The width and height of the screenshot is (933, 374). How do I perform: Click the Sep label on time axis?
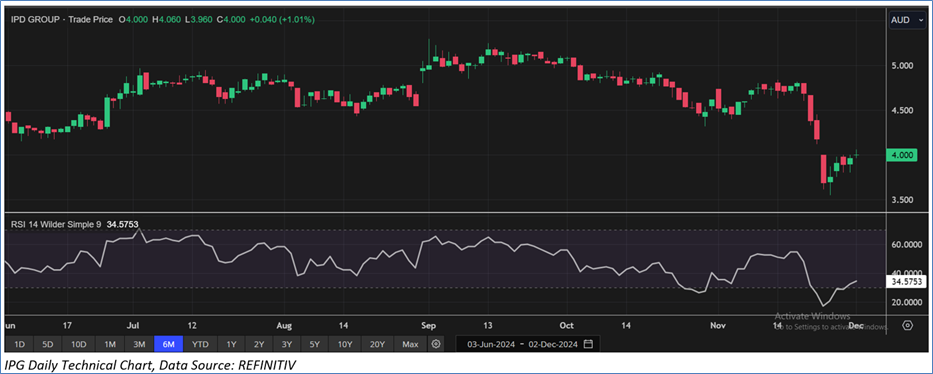coord(428,326)
